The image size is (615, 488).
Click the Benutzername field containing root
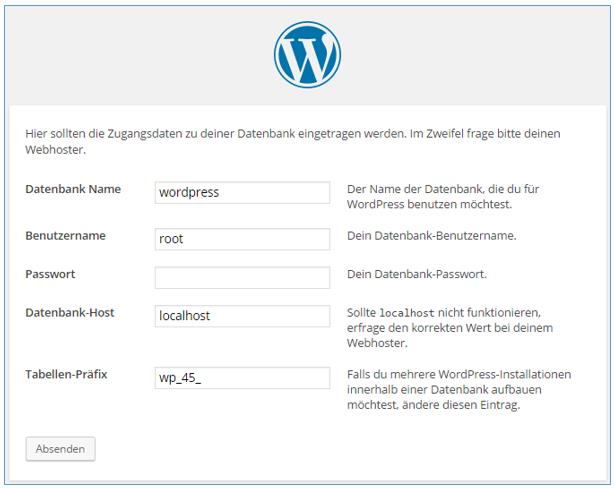tap(242, 239)
